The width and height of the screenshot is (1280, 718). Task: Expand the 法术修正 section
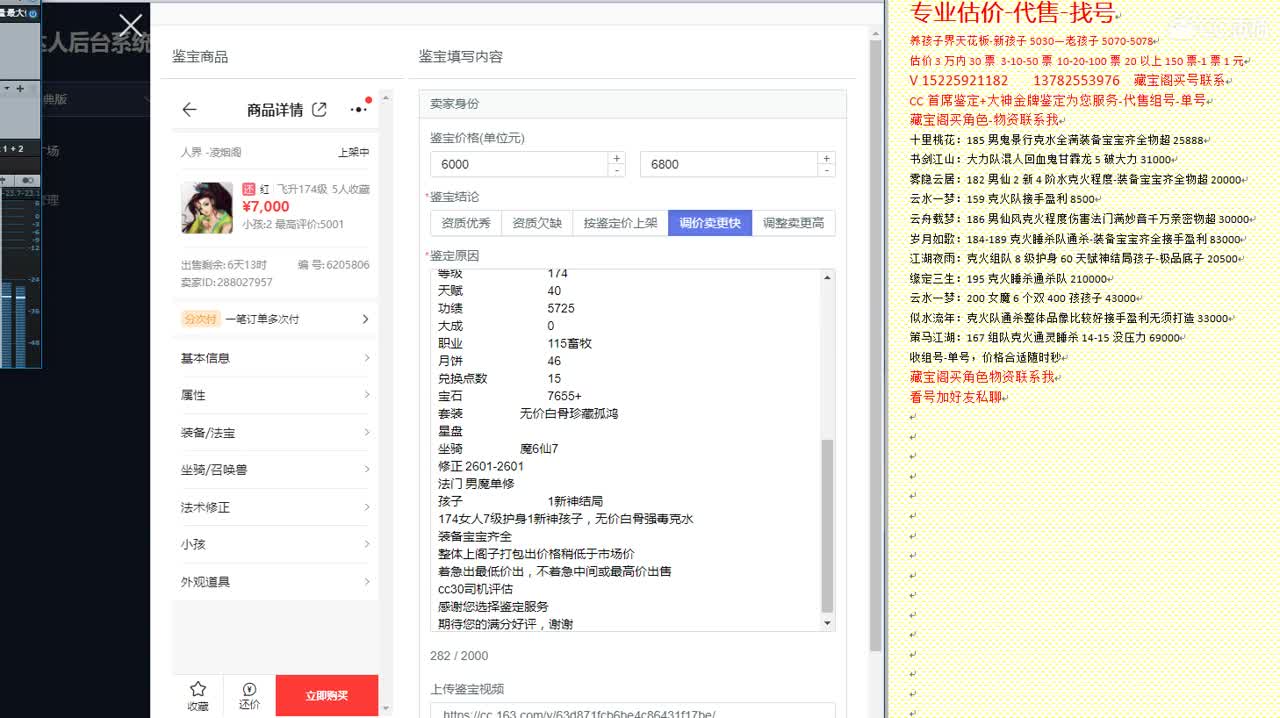click(276, 507)
